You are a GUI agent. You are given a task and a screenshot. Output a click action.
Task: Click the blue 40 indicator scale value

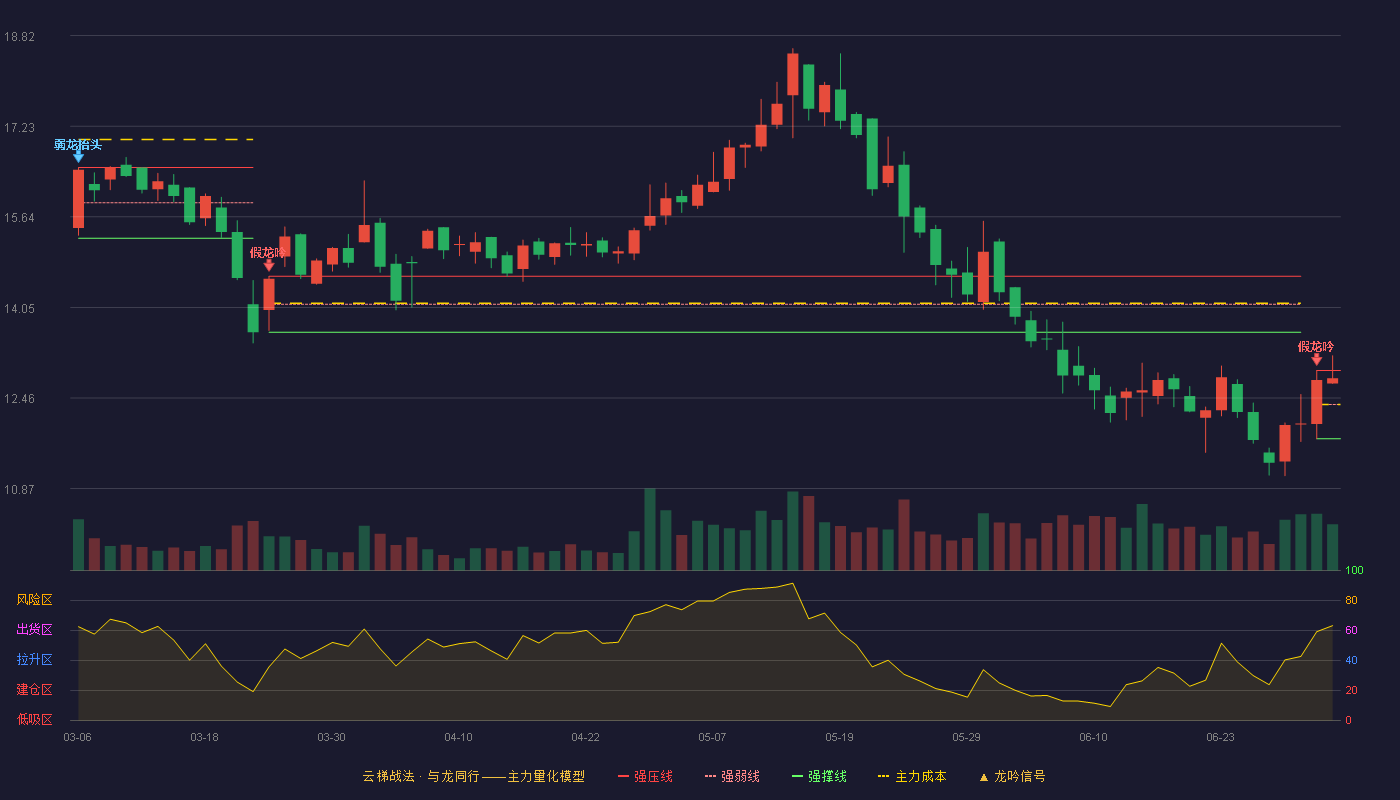pos(1351,660)
